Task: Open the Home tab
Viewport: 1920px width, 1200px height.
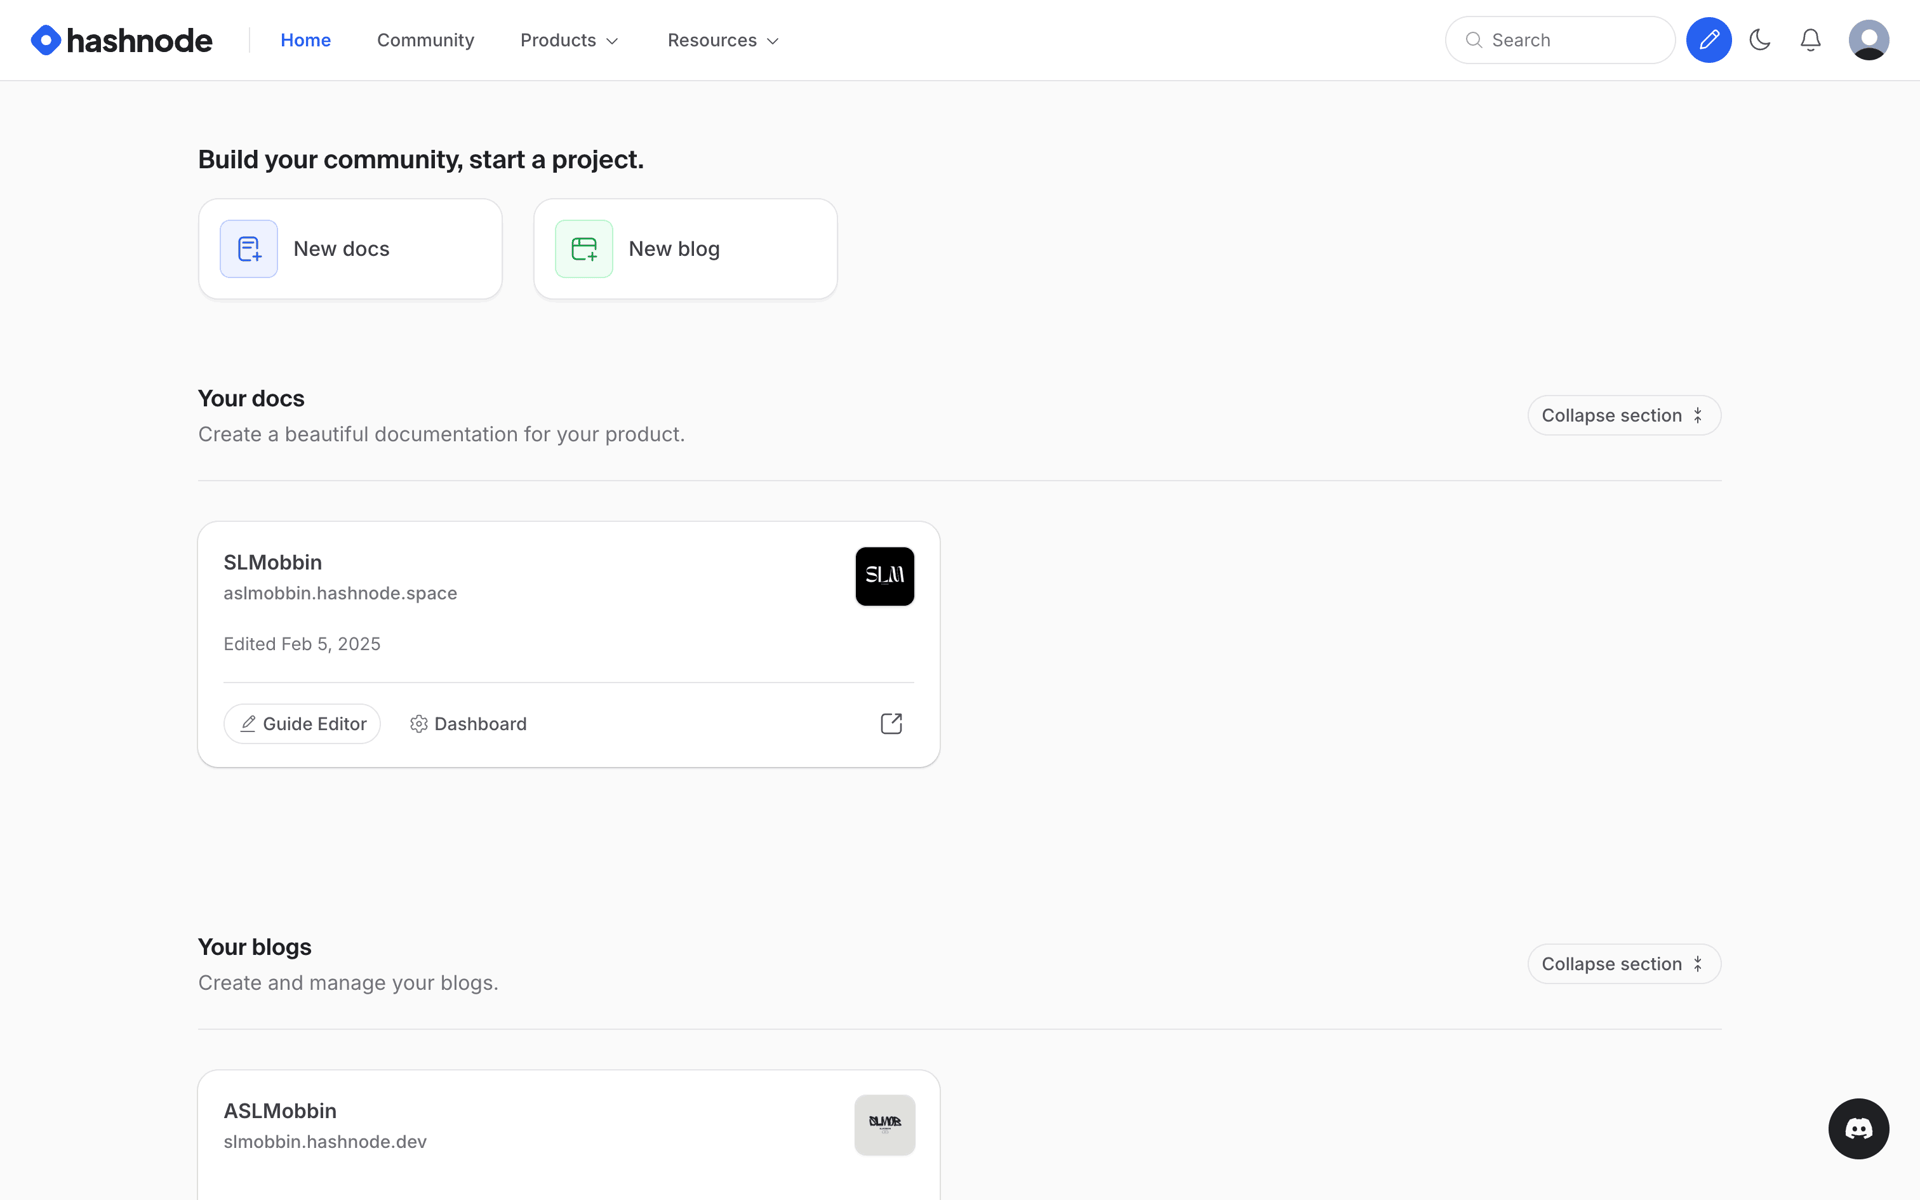Action: 305,40
